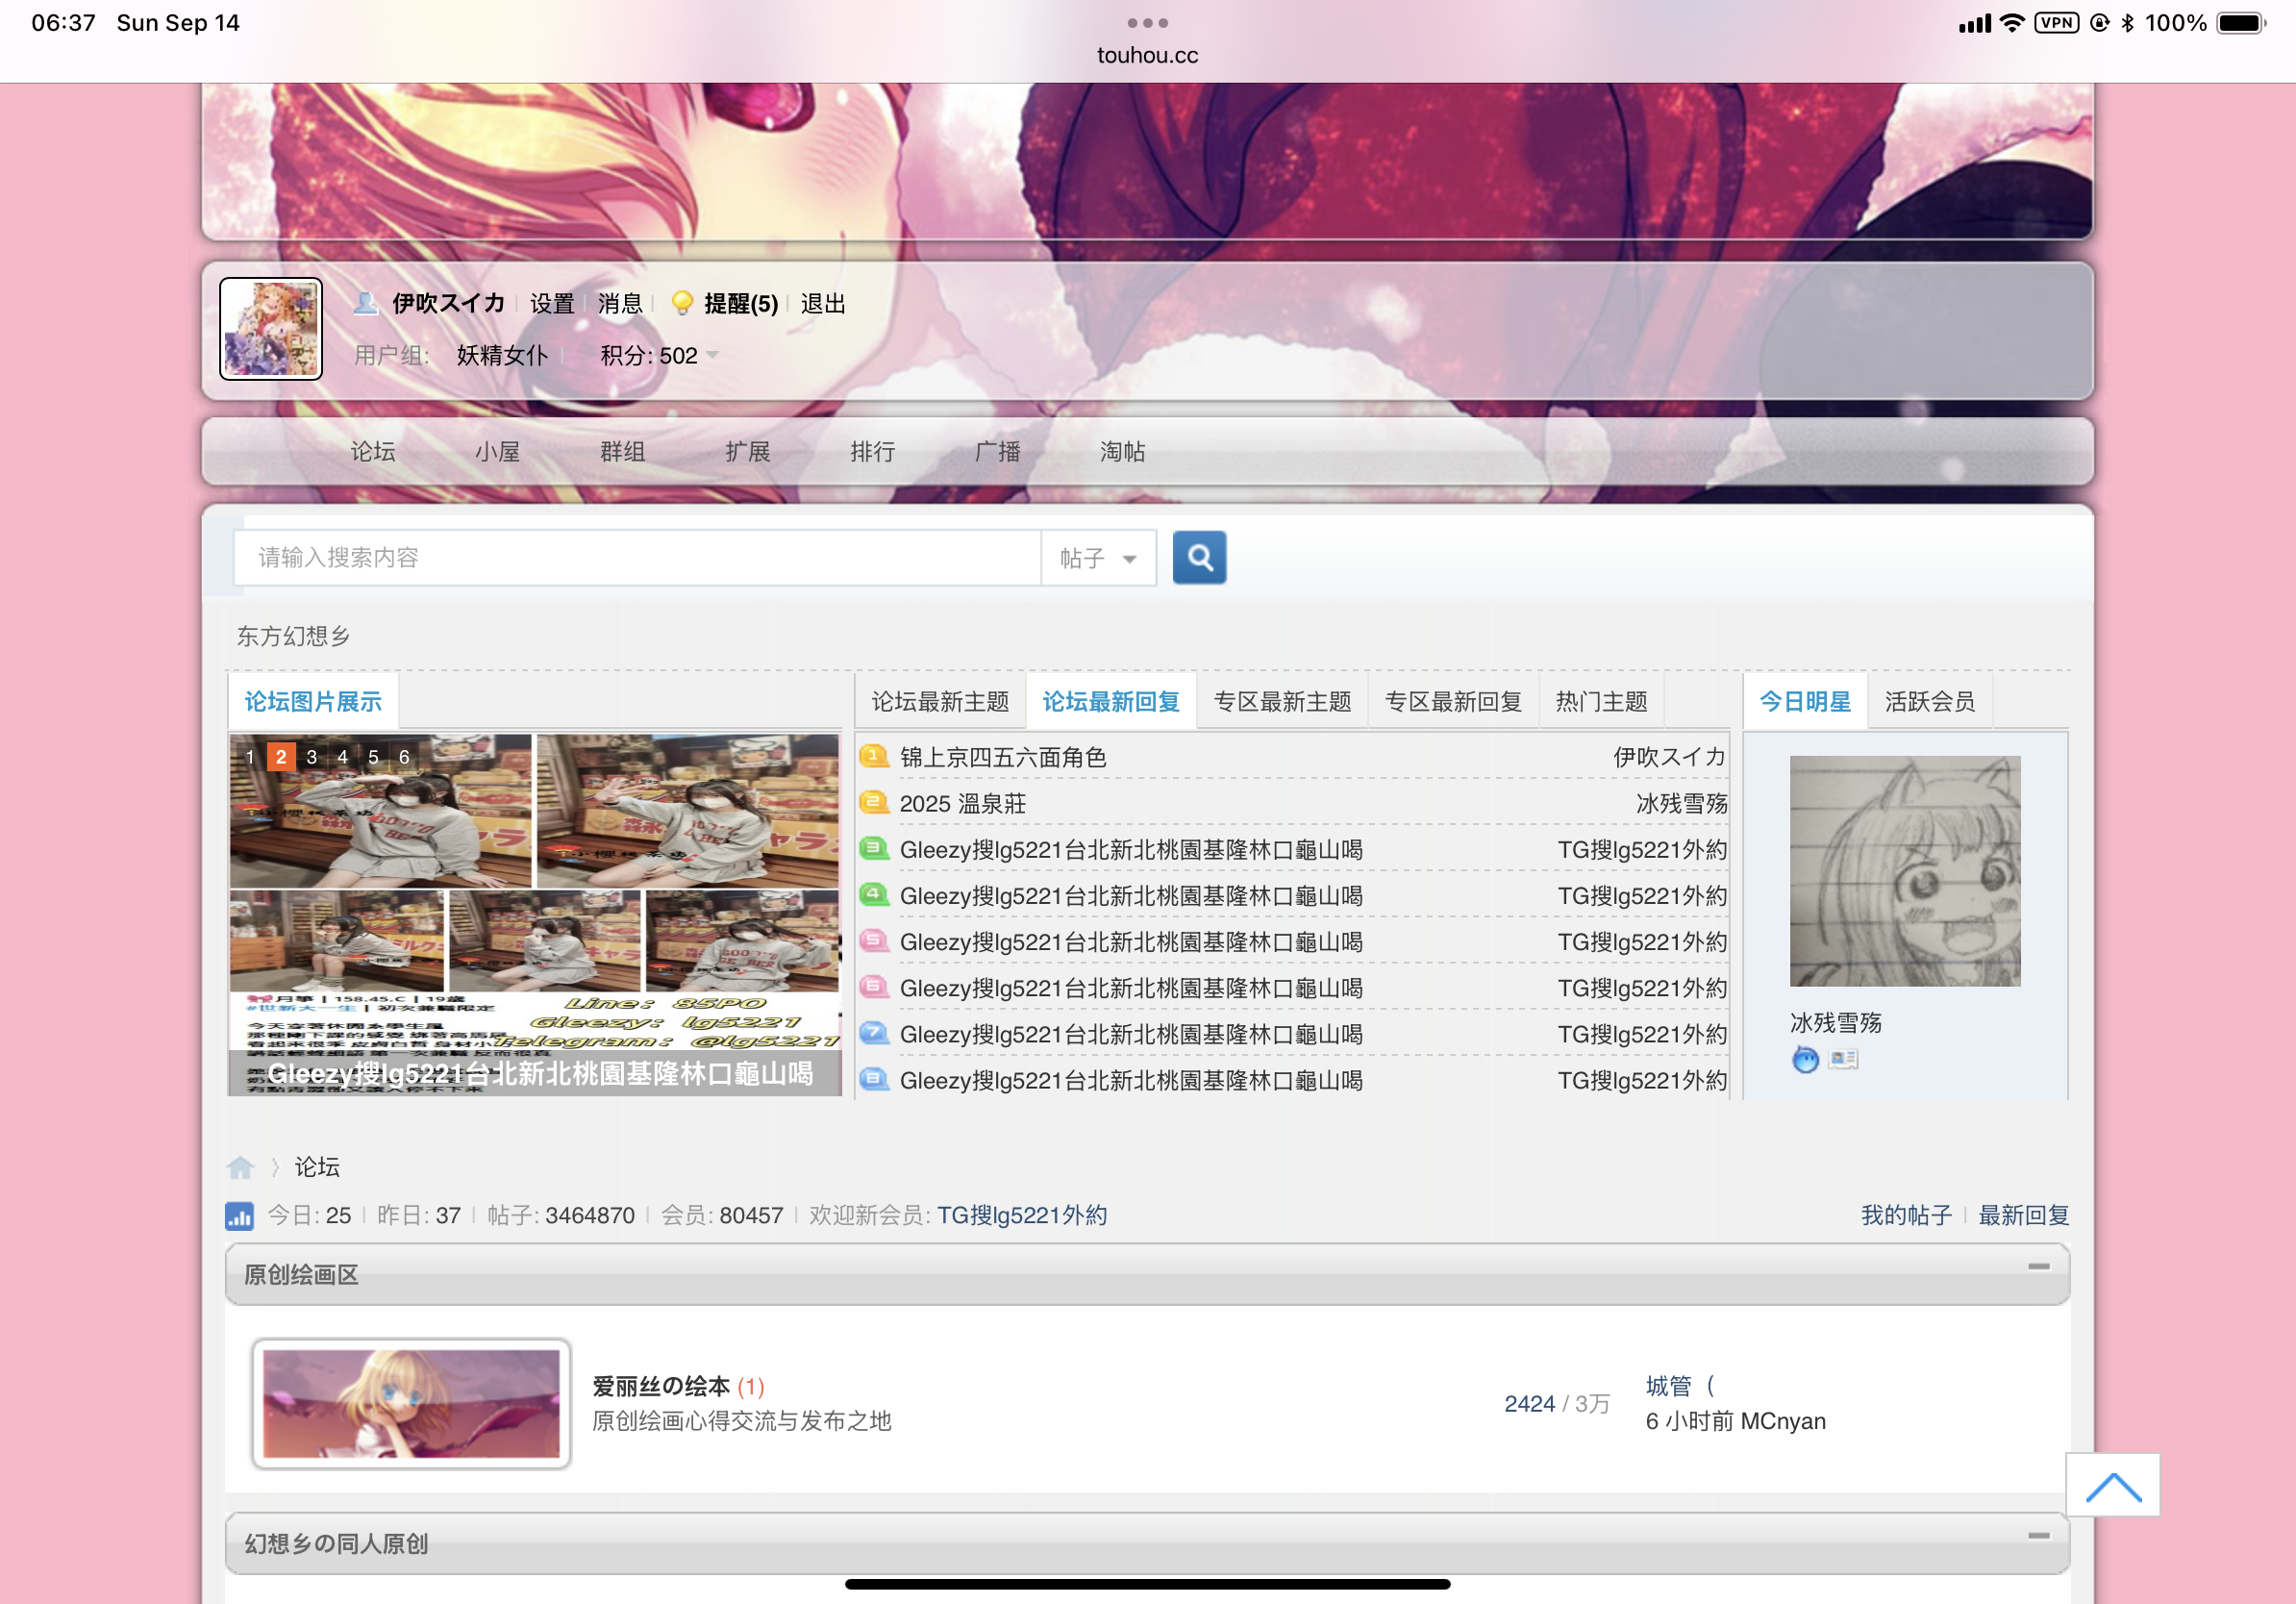Screen dimensions: 2296x1604
Task: Click the blue rank 7 post icon
Action: point(874,1033)
